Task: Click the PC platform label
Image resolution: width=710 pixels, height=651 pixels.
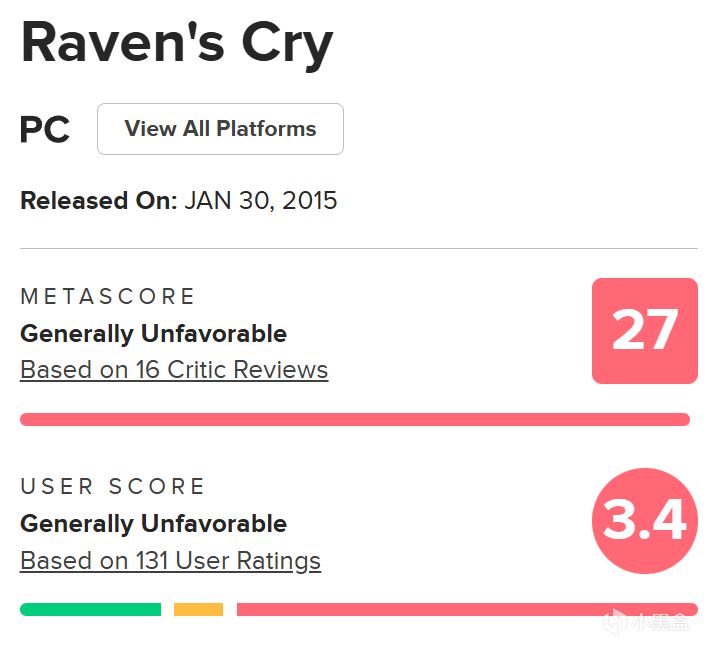Action: [x=45, y=130]
